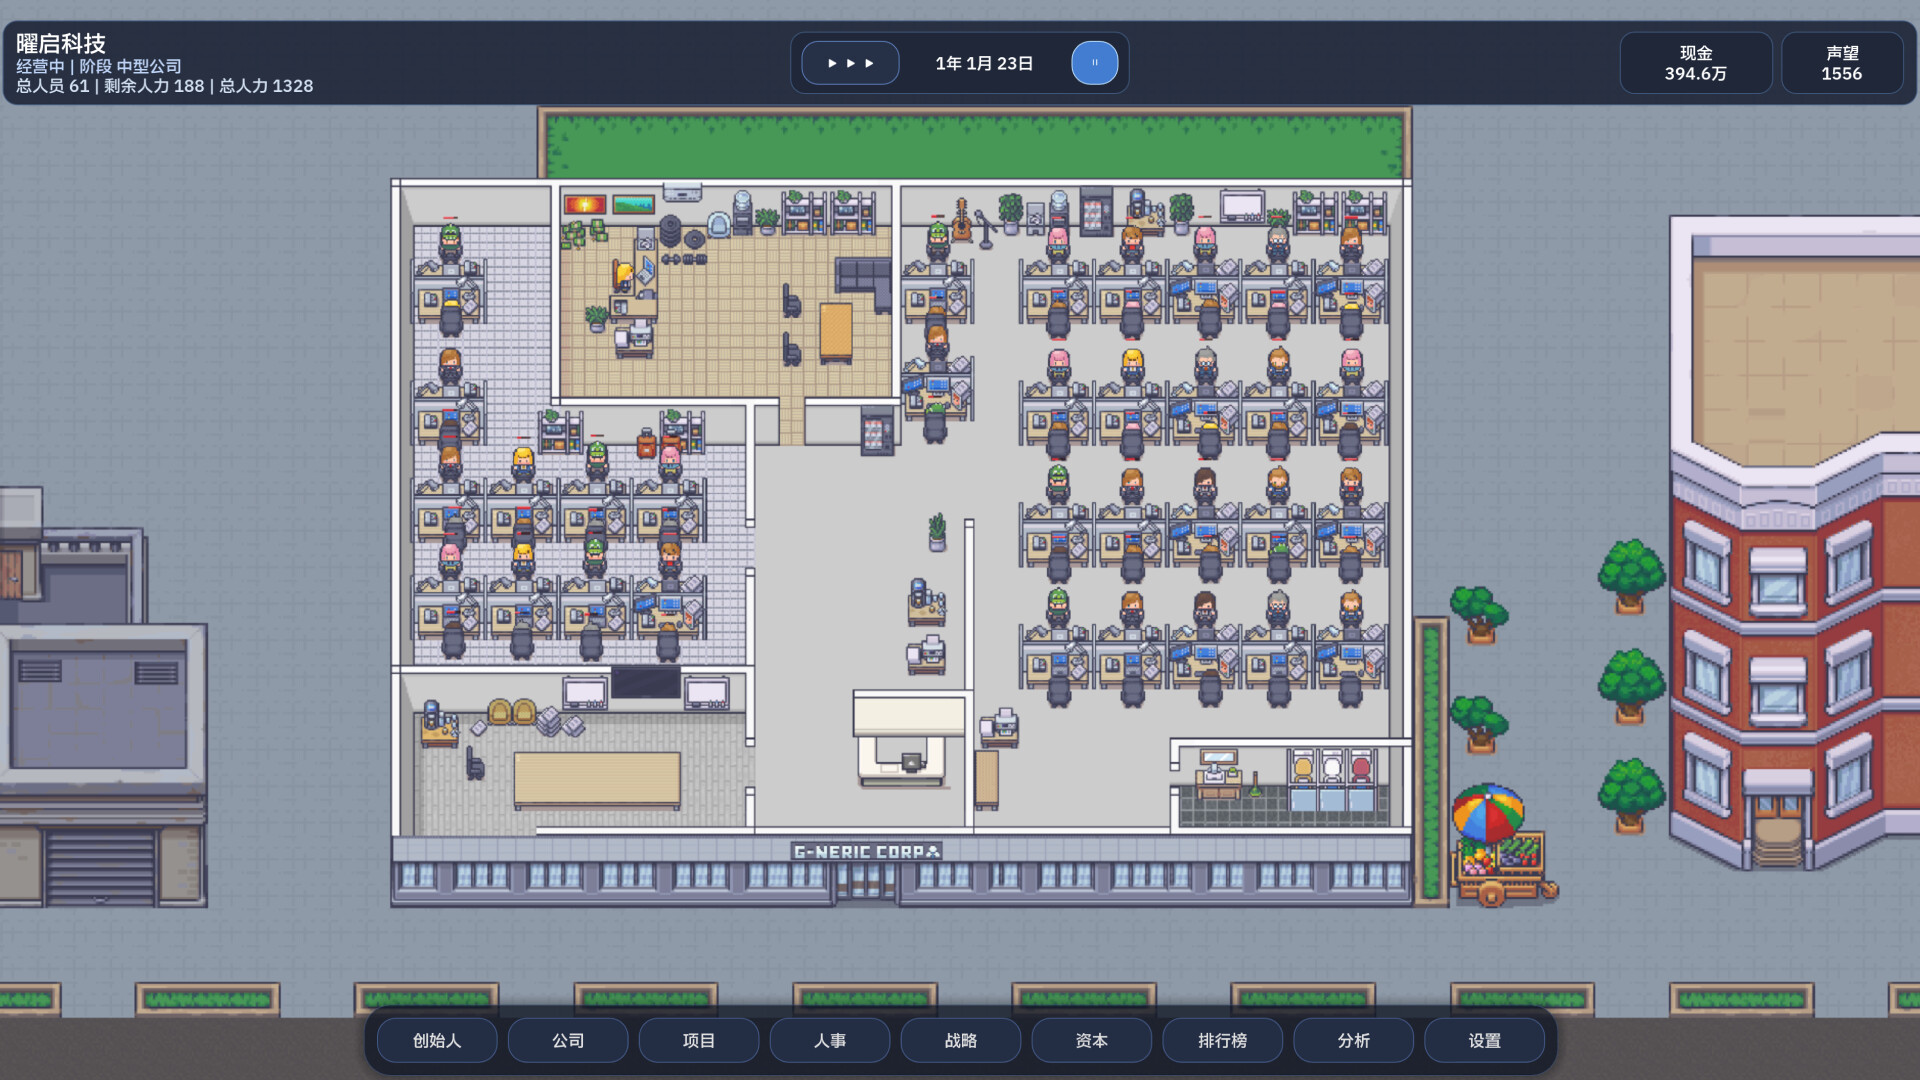Open the 创始人 menu
1920x1080 pixels.
point(437,1040)
